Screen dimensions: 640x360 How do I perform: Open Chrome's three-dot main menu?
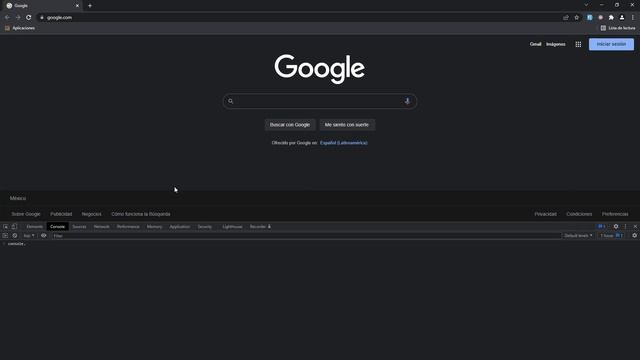click(x=633, y=18)
